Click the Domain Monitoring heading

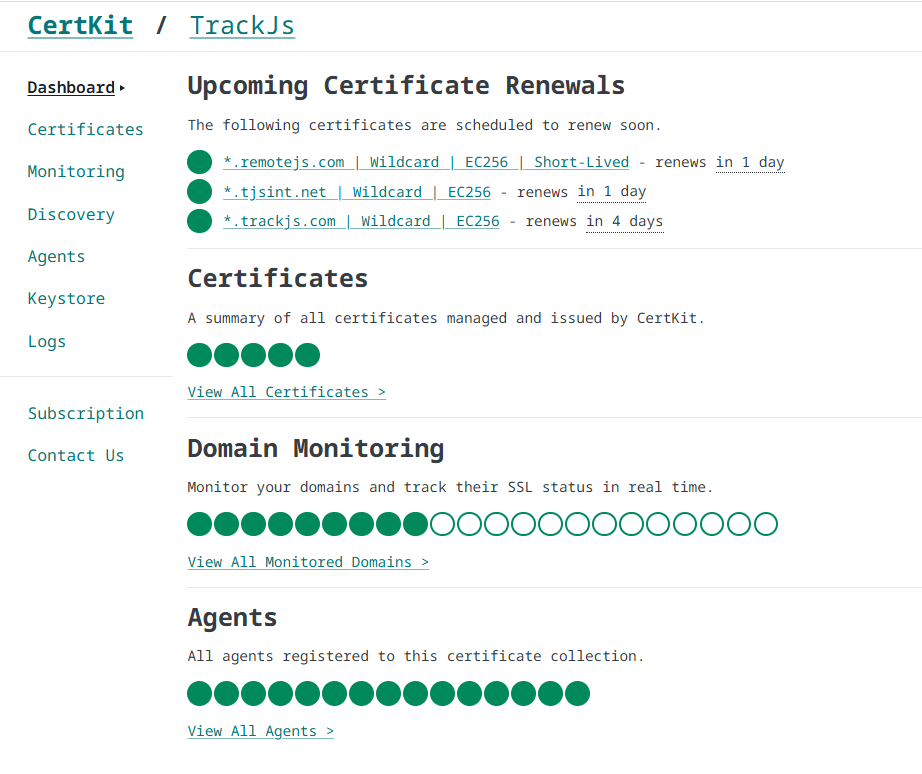(315, 449)
